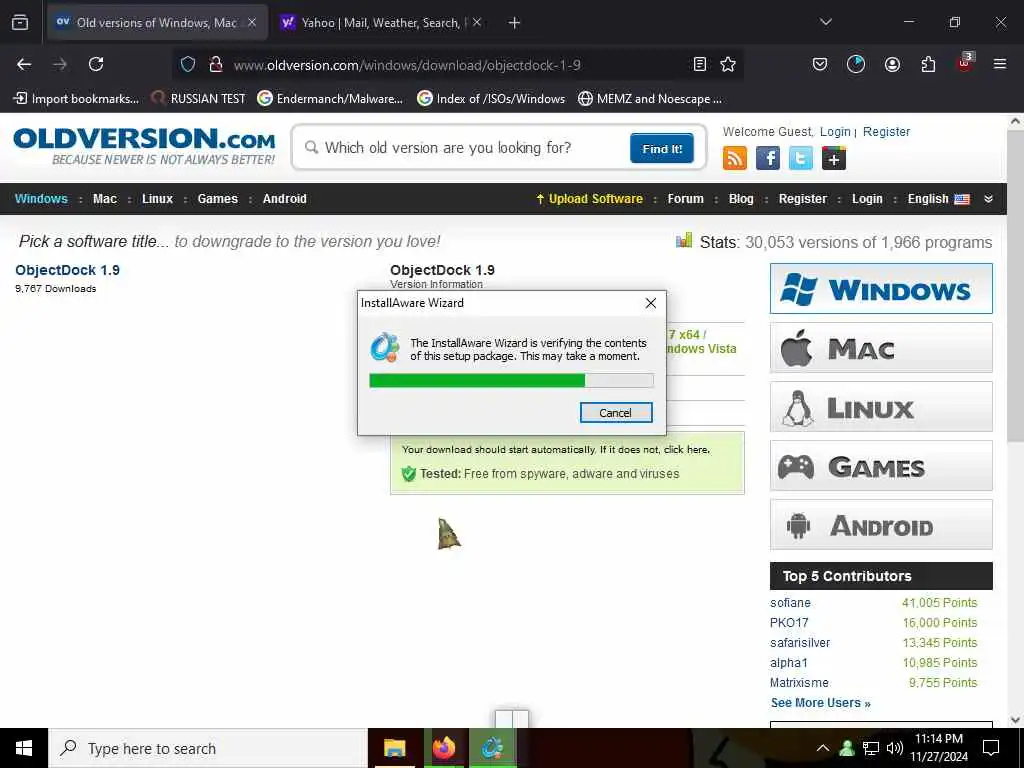Cancel the InstallAware verification
The height and width of the screenshot is (768, 1024).
(x=616, y=413)
